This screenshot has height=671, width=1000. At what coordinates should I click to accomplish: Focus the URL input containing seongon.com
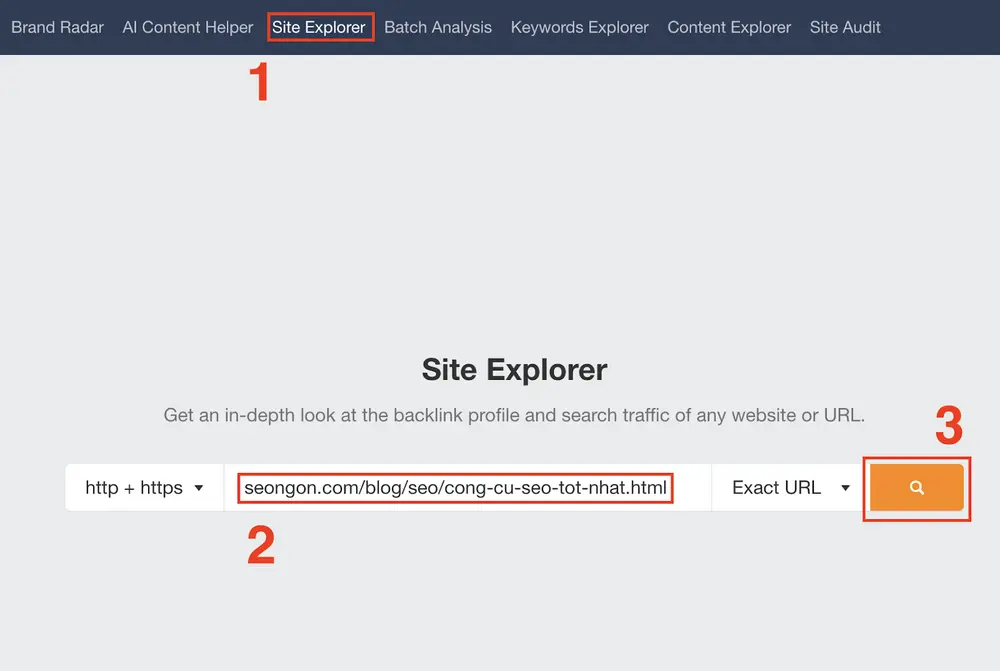pyautogui.click(x=467, y=487)
